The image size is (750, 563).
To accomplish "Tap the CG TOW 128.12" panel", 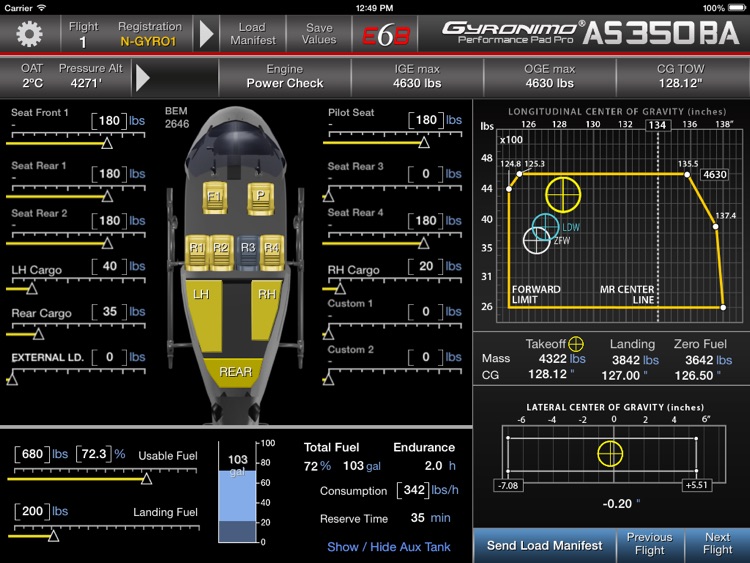I will tap(681, 77).
